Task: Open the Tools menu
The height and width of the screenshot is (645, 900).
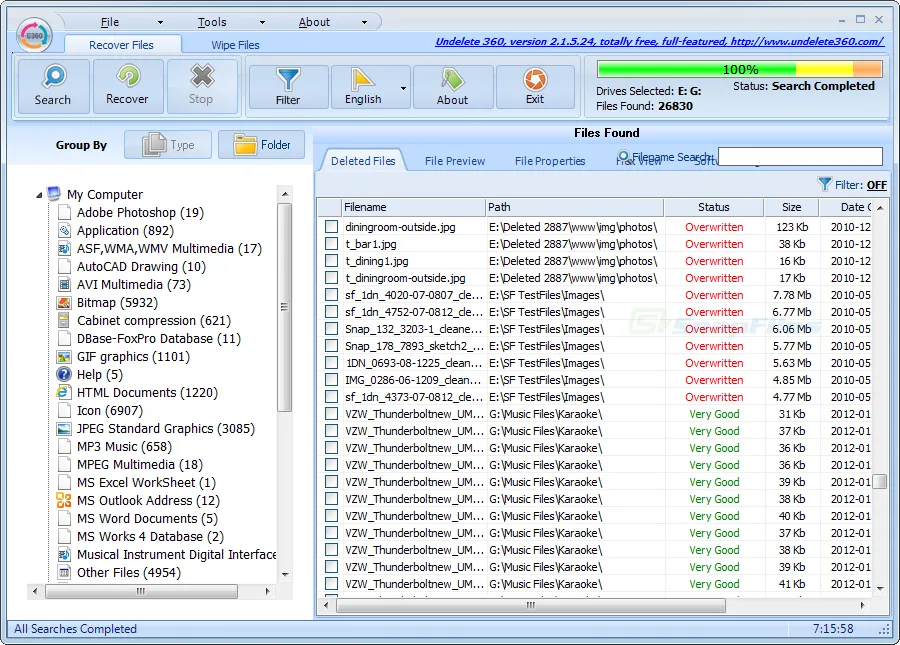Action: click(x=212, y=22)
